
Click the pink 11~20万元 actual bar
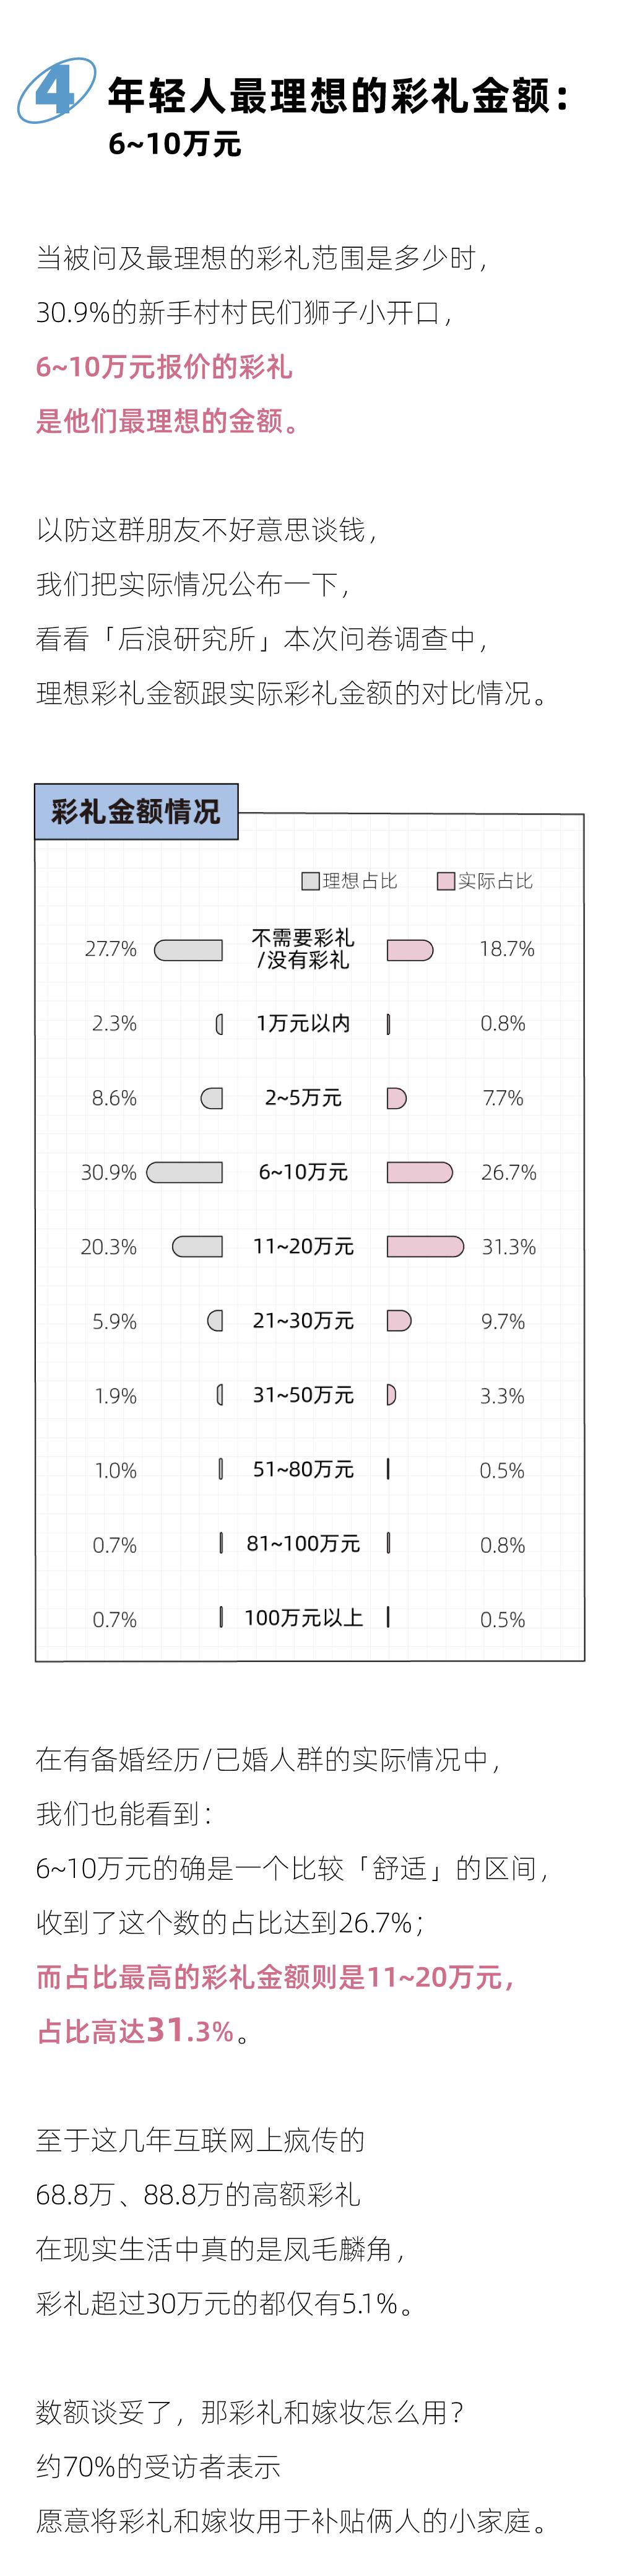pyautogui.click(x=425, y=1246)
